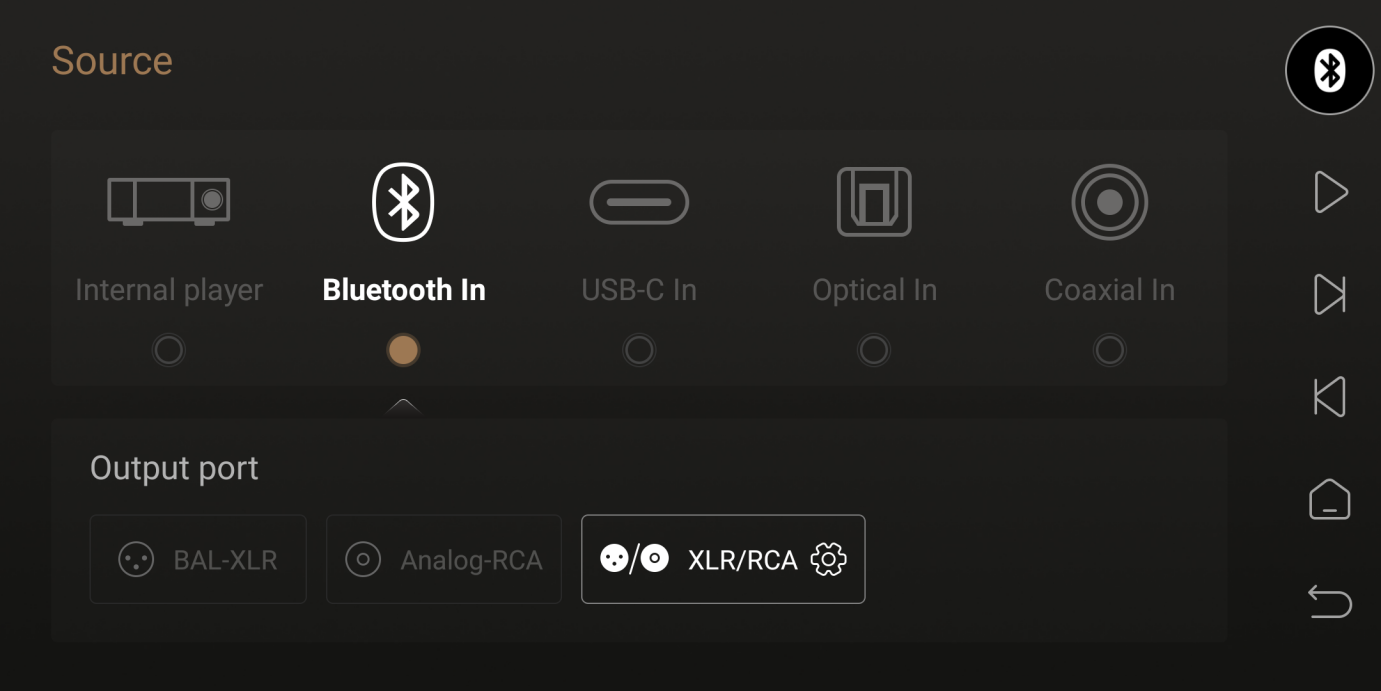1381x691 pixels.
Task: Pick the Optical In port icon
Action: (x=874, y=202)
